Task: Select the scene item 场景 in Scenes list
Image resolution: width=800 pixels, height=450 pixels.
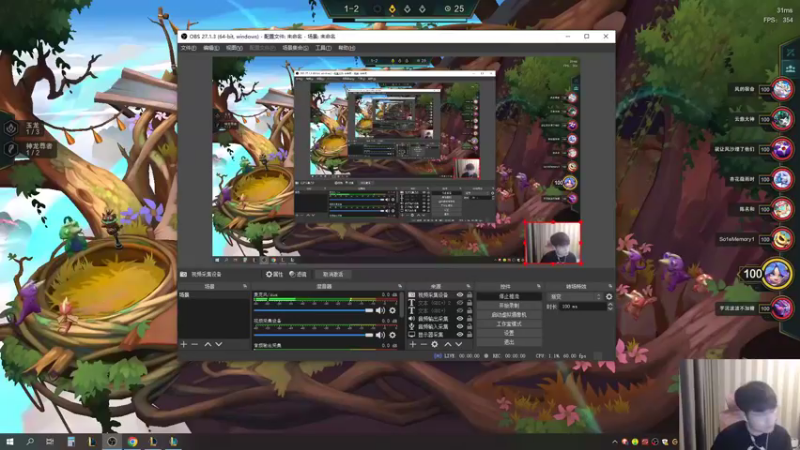Action: (214, 295)
